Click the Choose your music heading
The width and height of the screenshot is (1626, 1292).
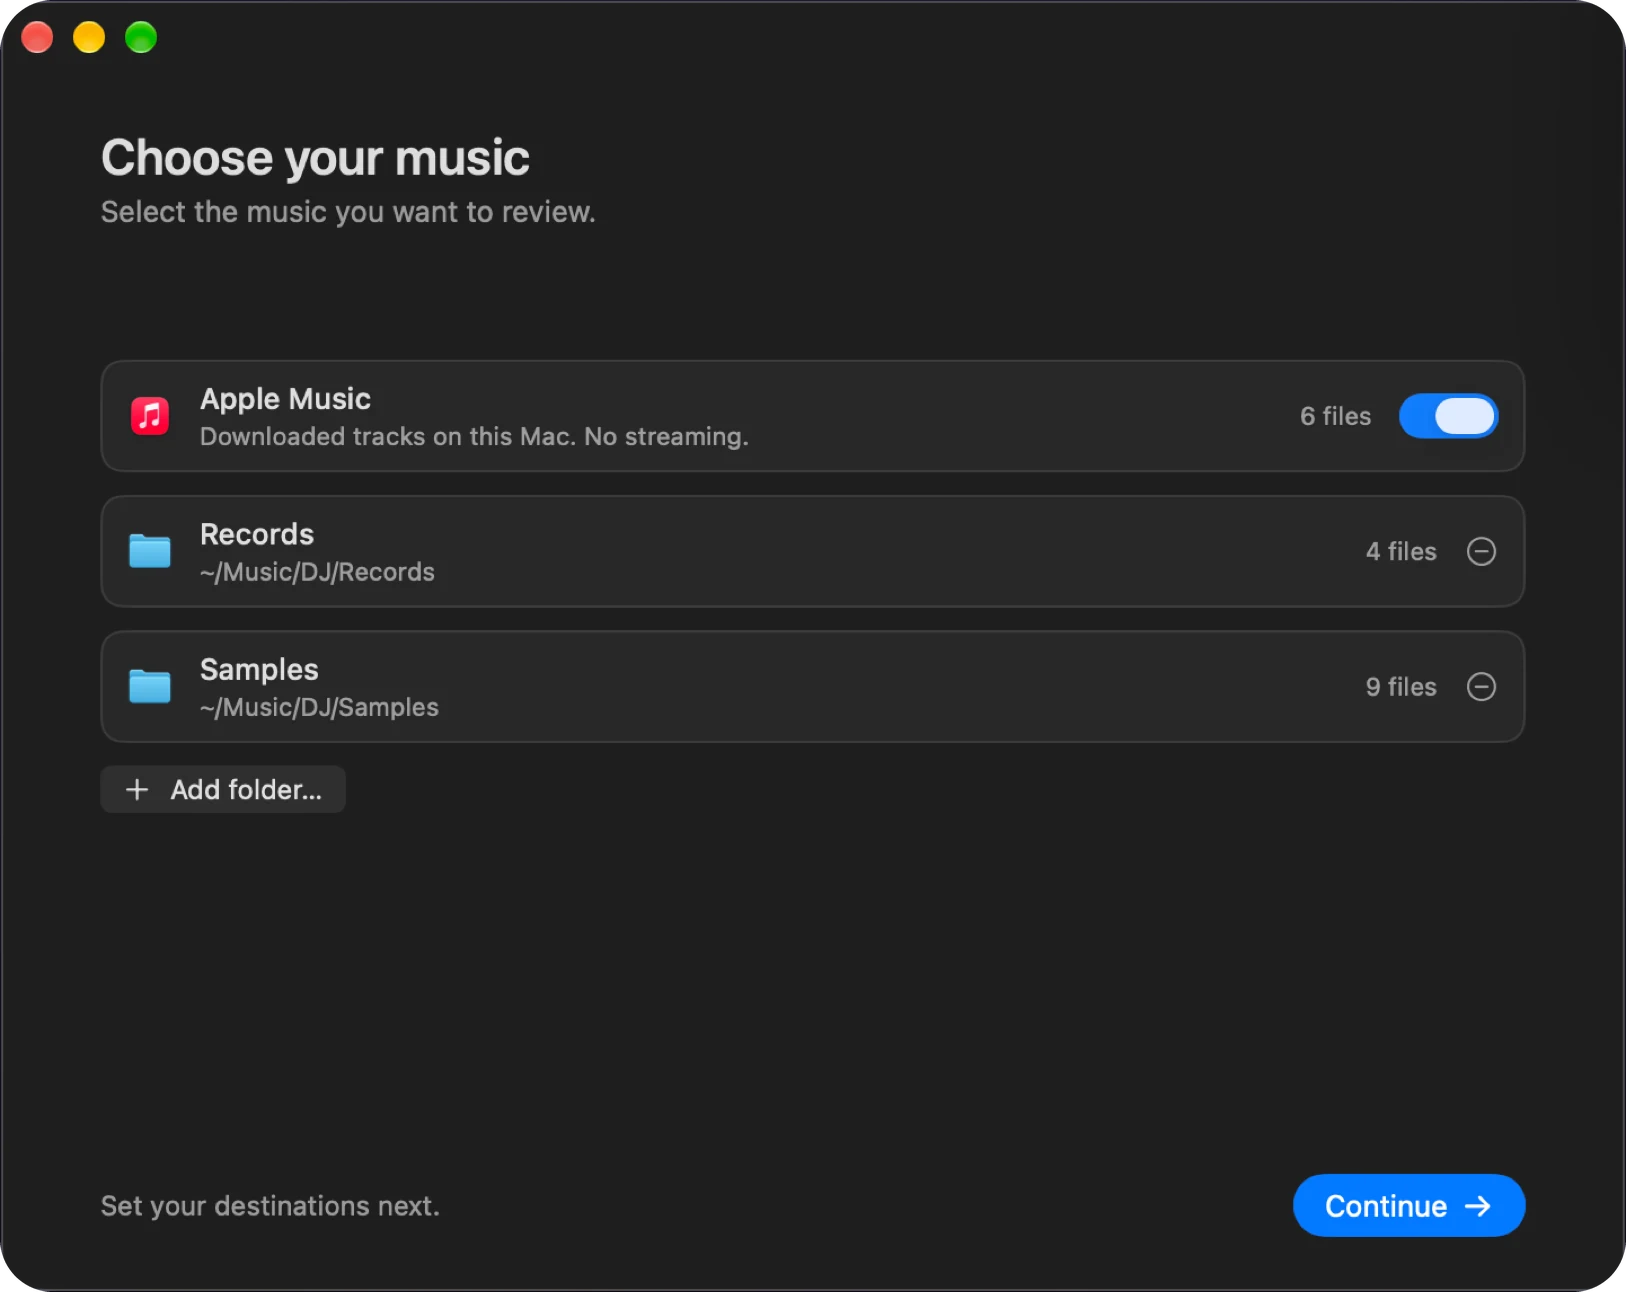(315, 158)
